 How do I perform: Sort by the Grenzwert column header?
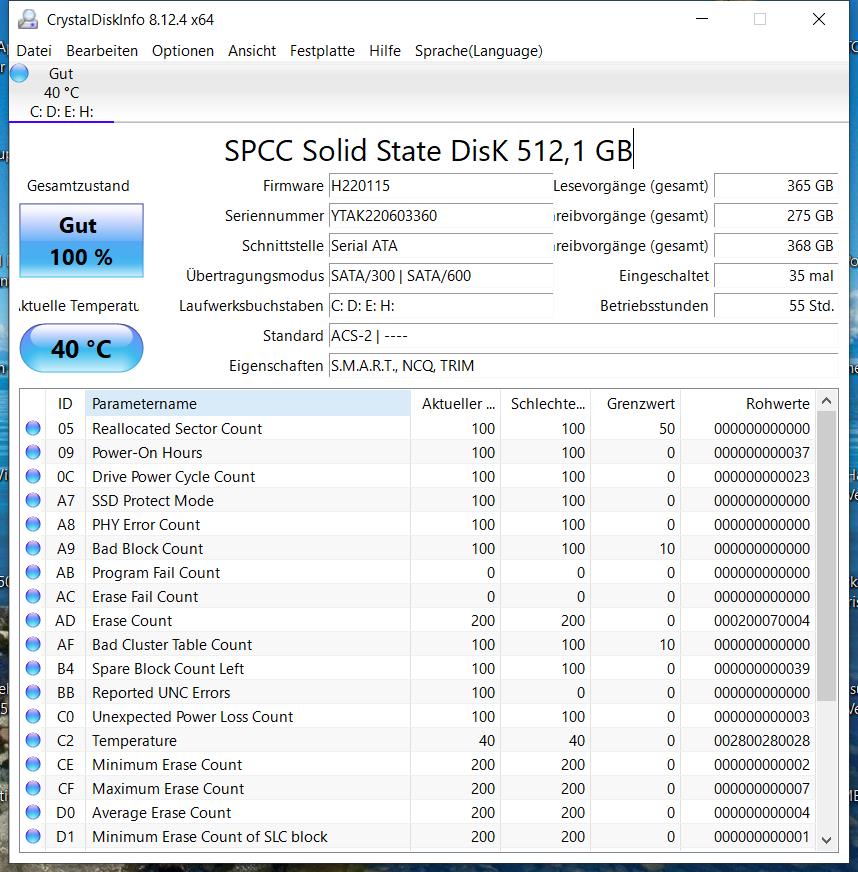pyautogui.click(x=636, y=404)
